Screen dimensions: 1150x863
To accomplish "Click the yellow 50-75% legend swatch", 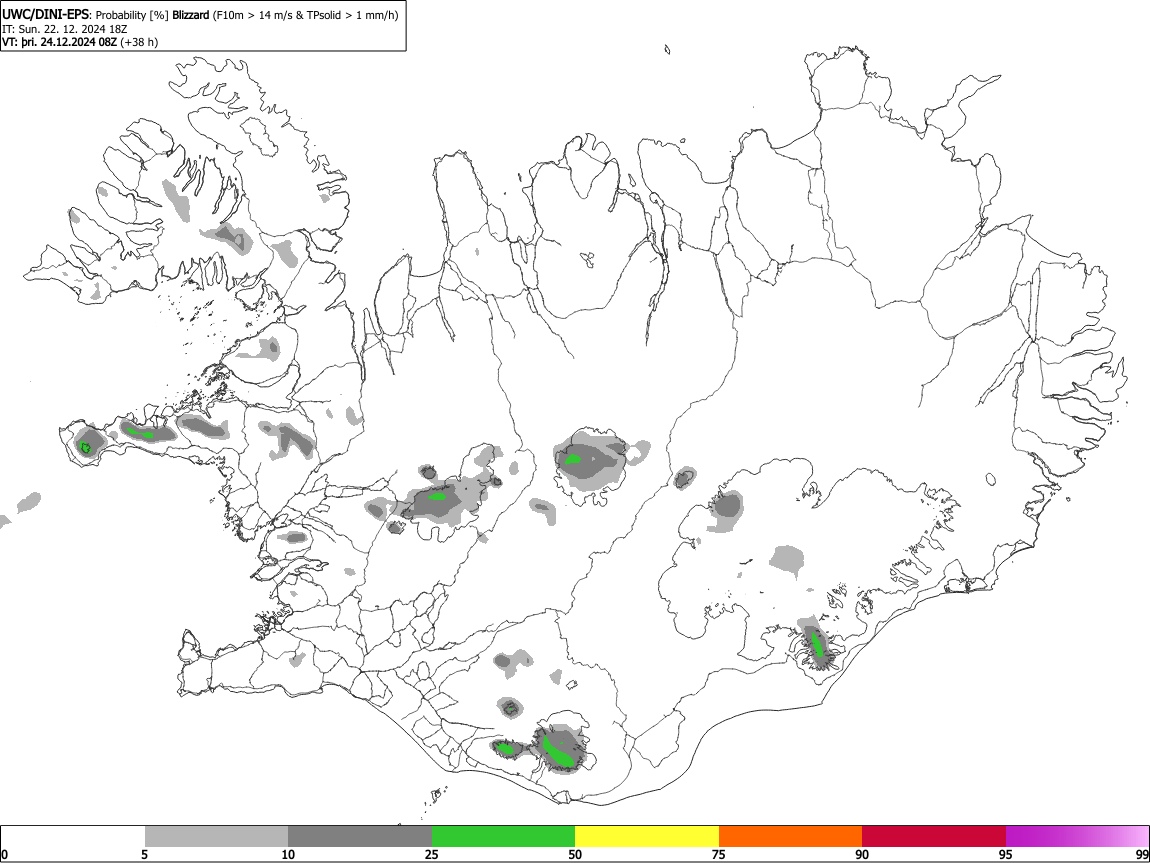I will coord(647,837).
